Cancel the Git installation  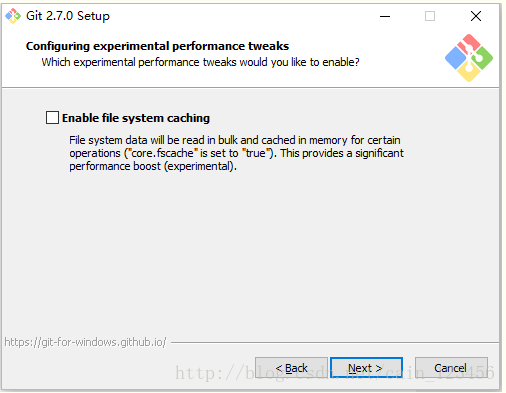451,368
